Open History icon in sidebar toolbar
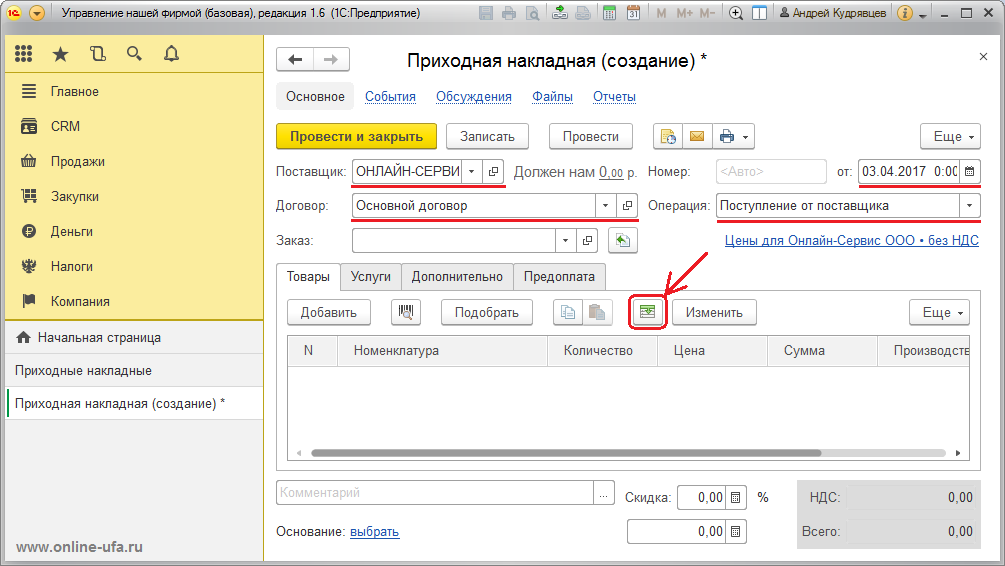Viewport: 1005px width, 566px height. click(x=97, y=54)
